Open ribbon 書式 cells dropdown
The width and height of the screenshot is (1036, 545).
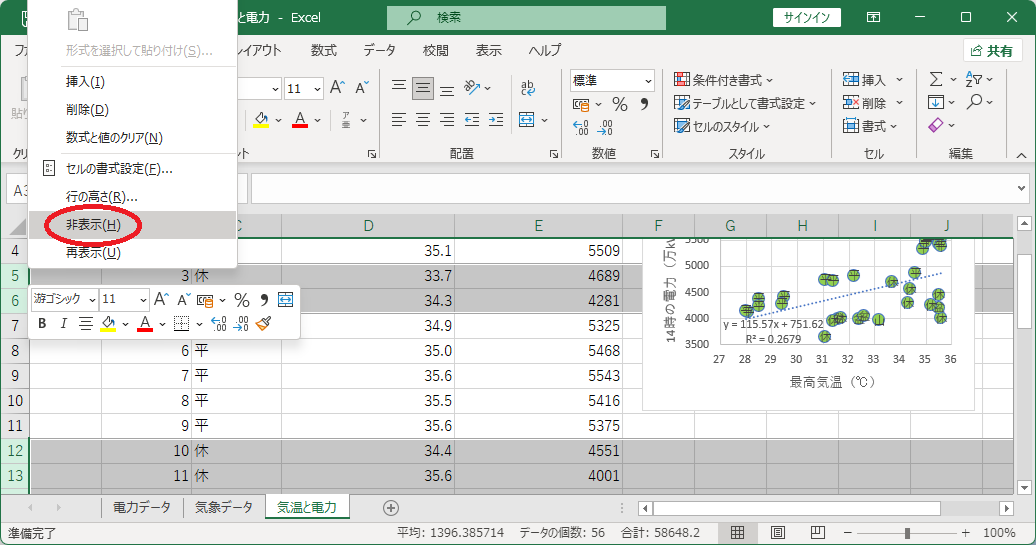(870, 126)
